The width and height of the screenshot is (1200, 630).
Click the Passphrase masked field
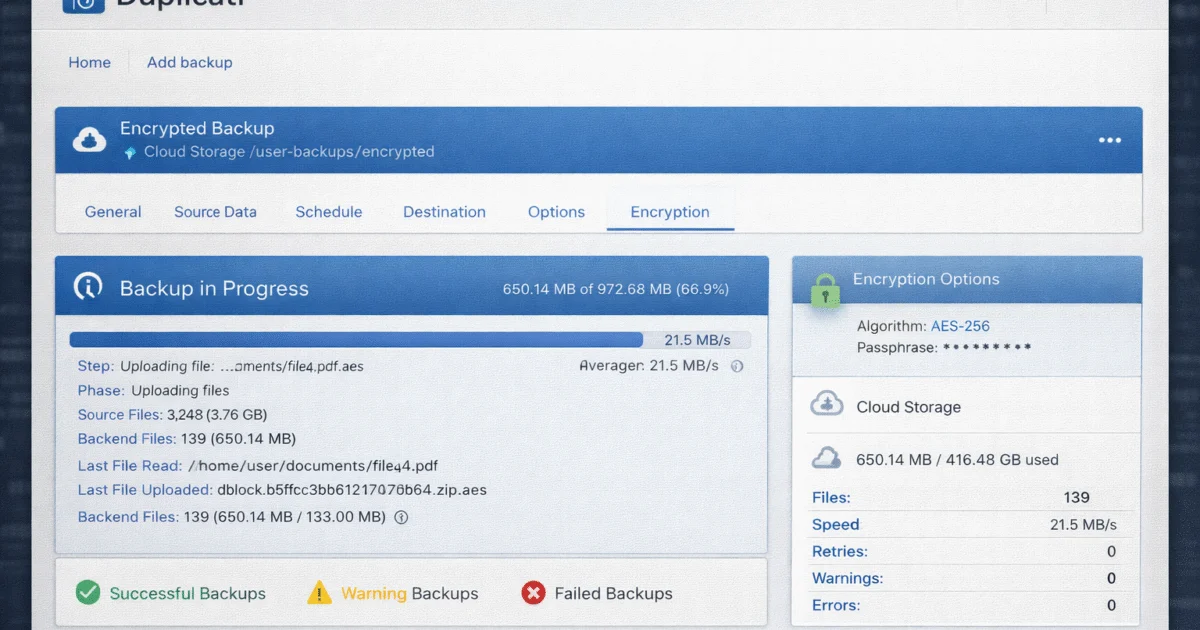[x=987, y=348]
